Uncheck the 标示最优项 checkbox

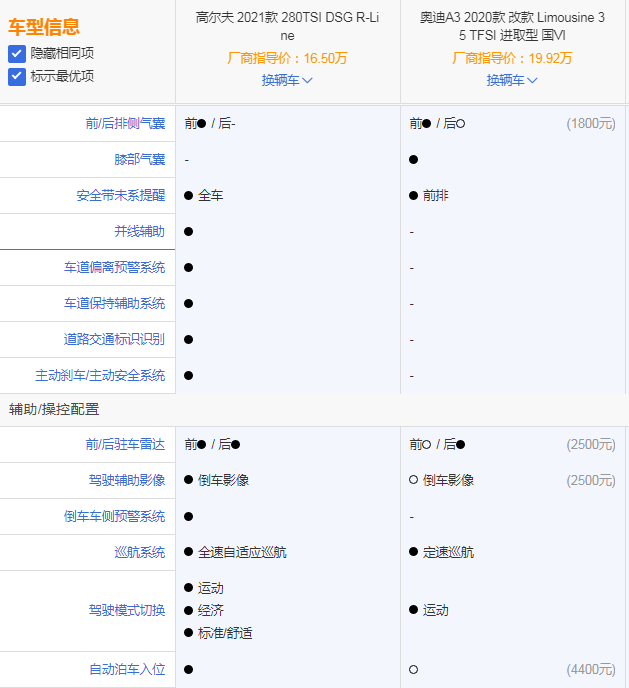tap(17, 76)
